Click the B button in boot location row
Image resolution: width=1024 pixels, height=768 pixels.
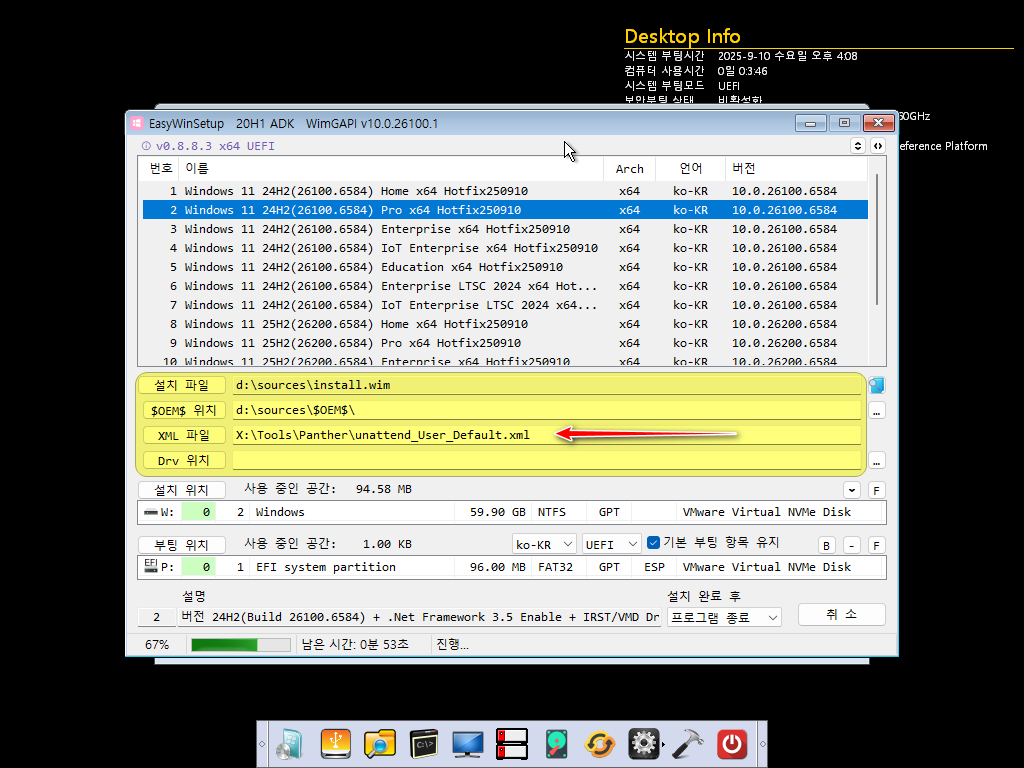826,545
